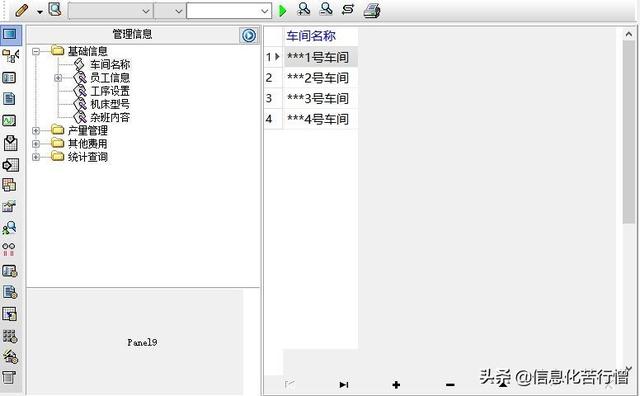Collapse the 基础信息 folder
This screenshot has height=396, width=640.
(x=36, y=51)
